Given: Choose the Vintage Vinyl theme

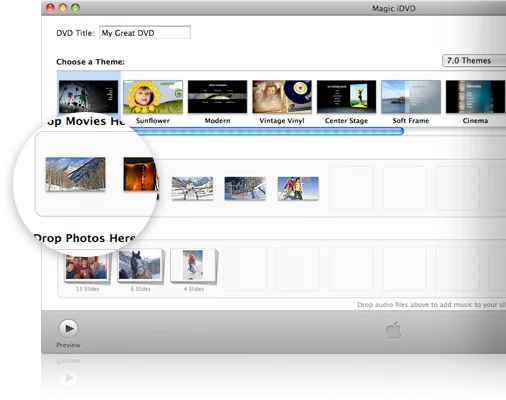Looking at the screenshot, I should point(282,97).
